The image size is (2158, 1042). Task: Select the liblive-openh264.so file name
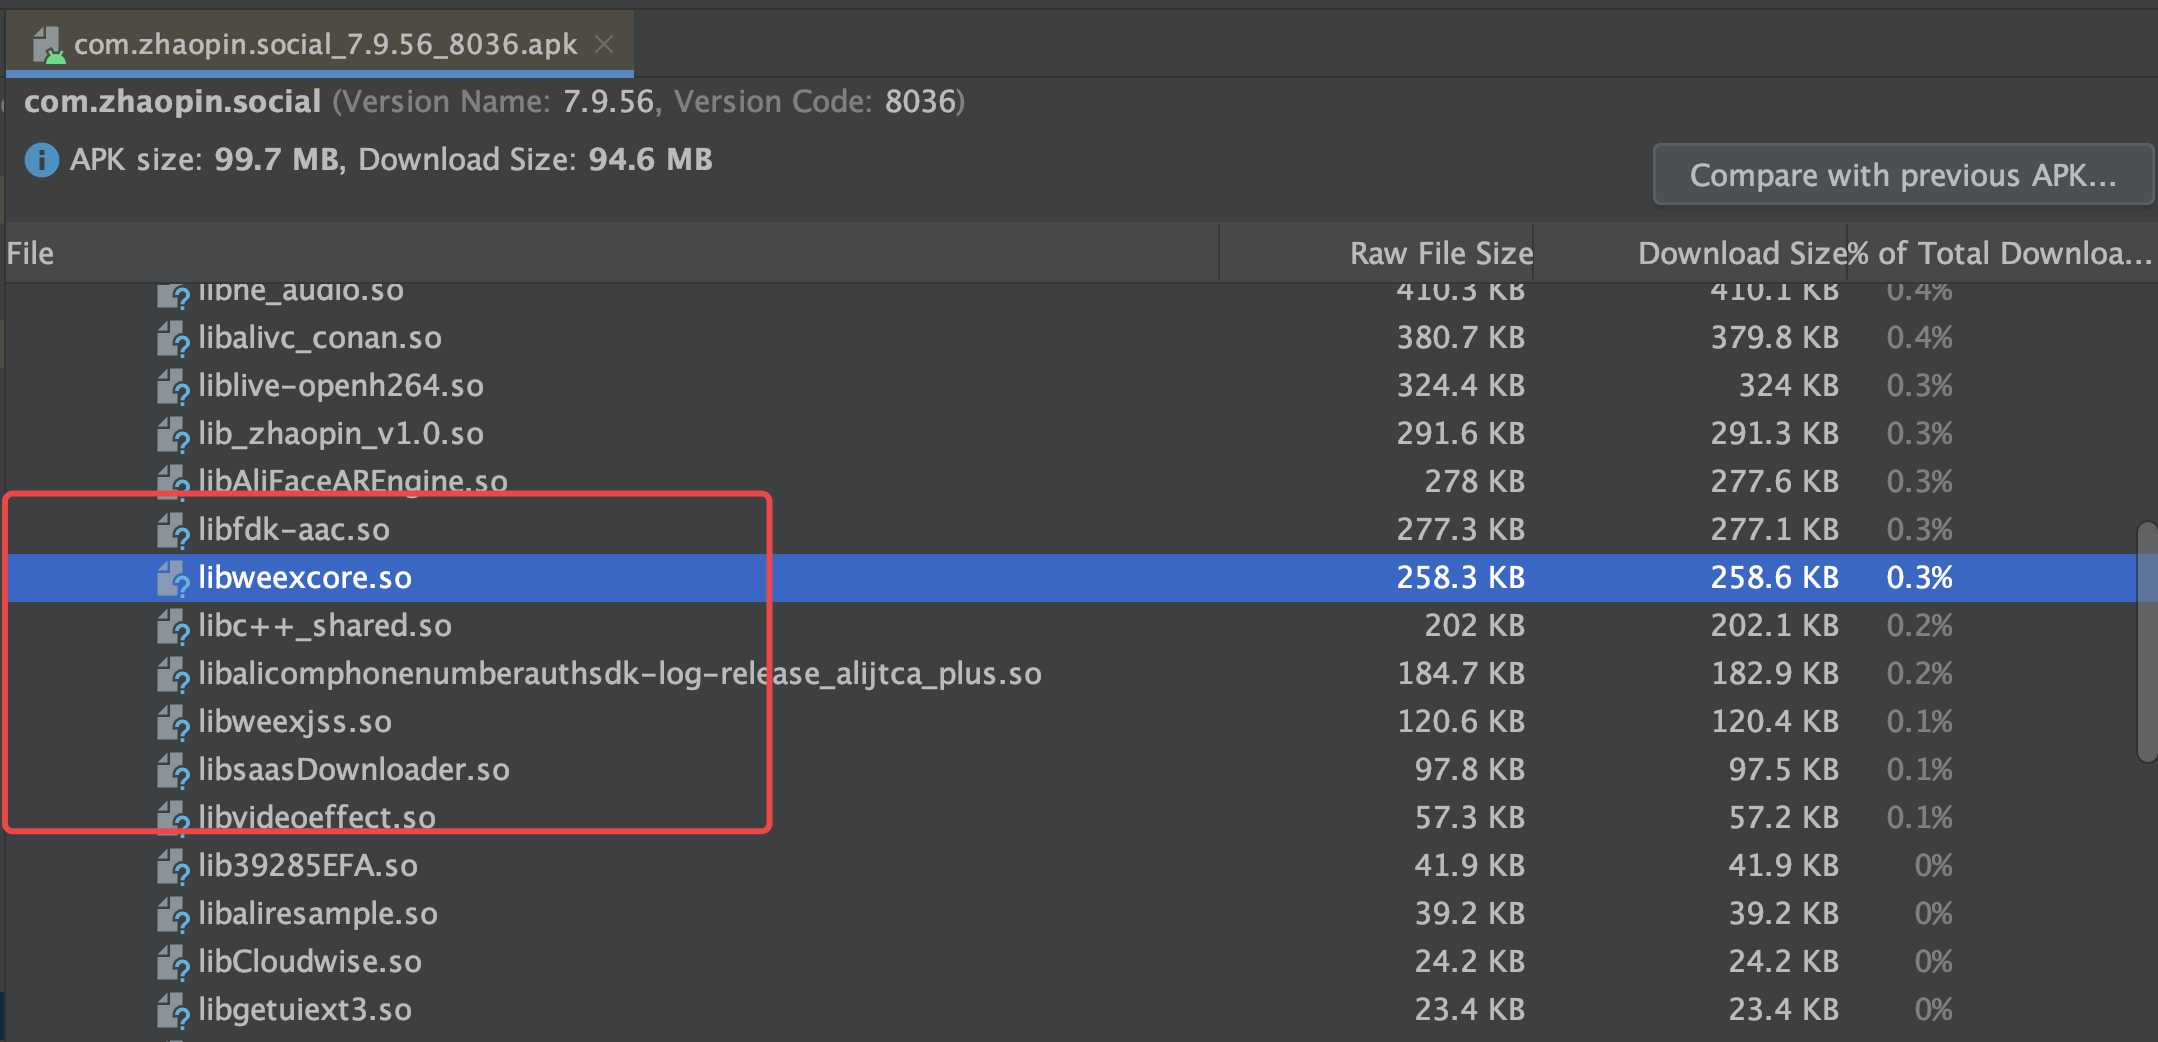click(x=340, y=386)
